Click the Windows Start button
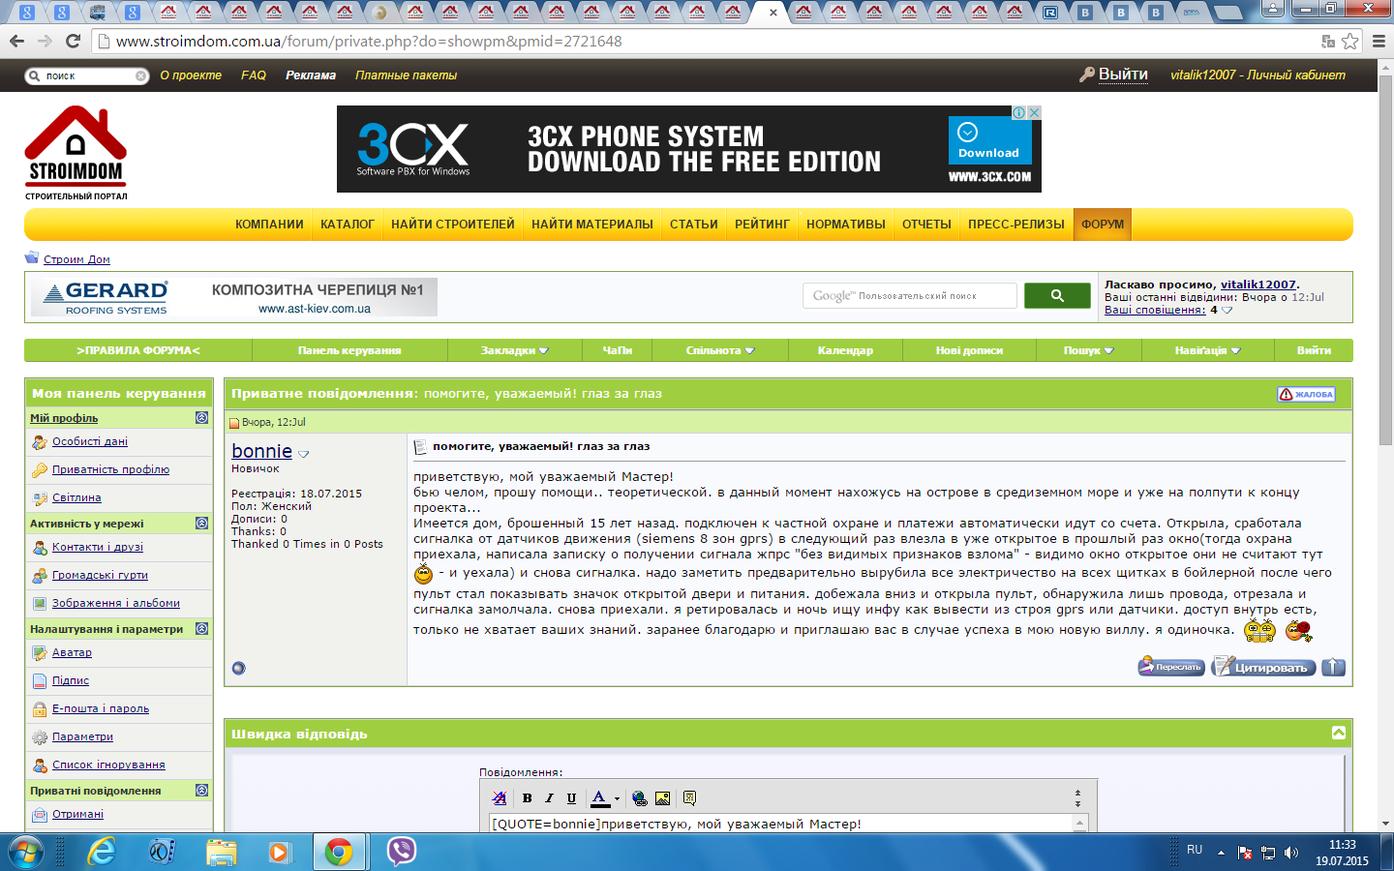 27,851
